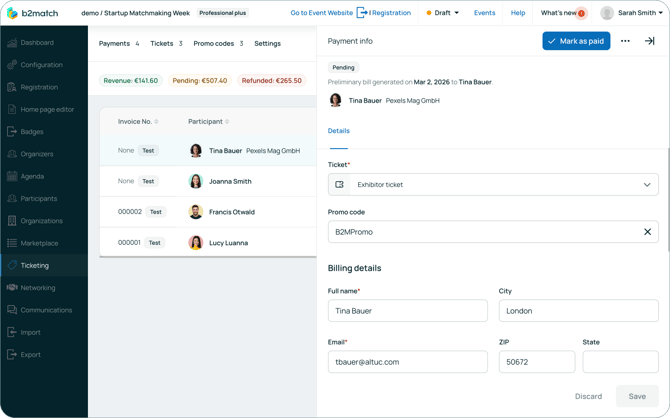This screenshot has height=418, width=670.
Task: Click the What's new notification badge
Action: [x=581, y=13]
